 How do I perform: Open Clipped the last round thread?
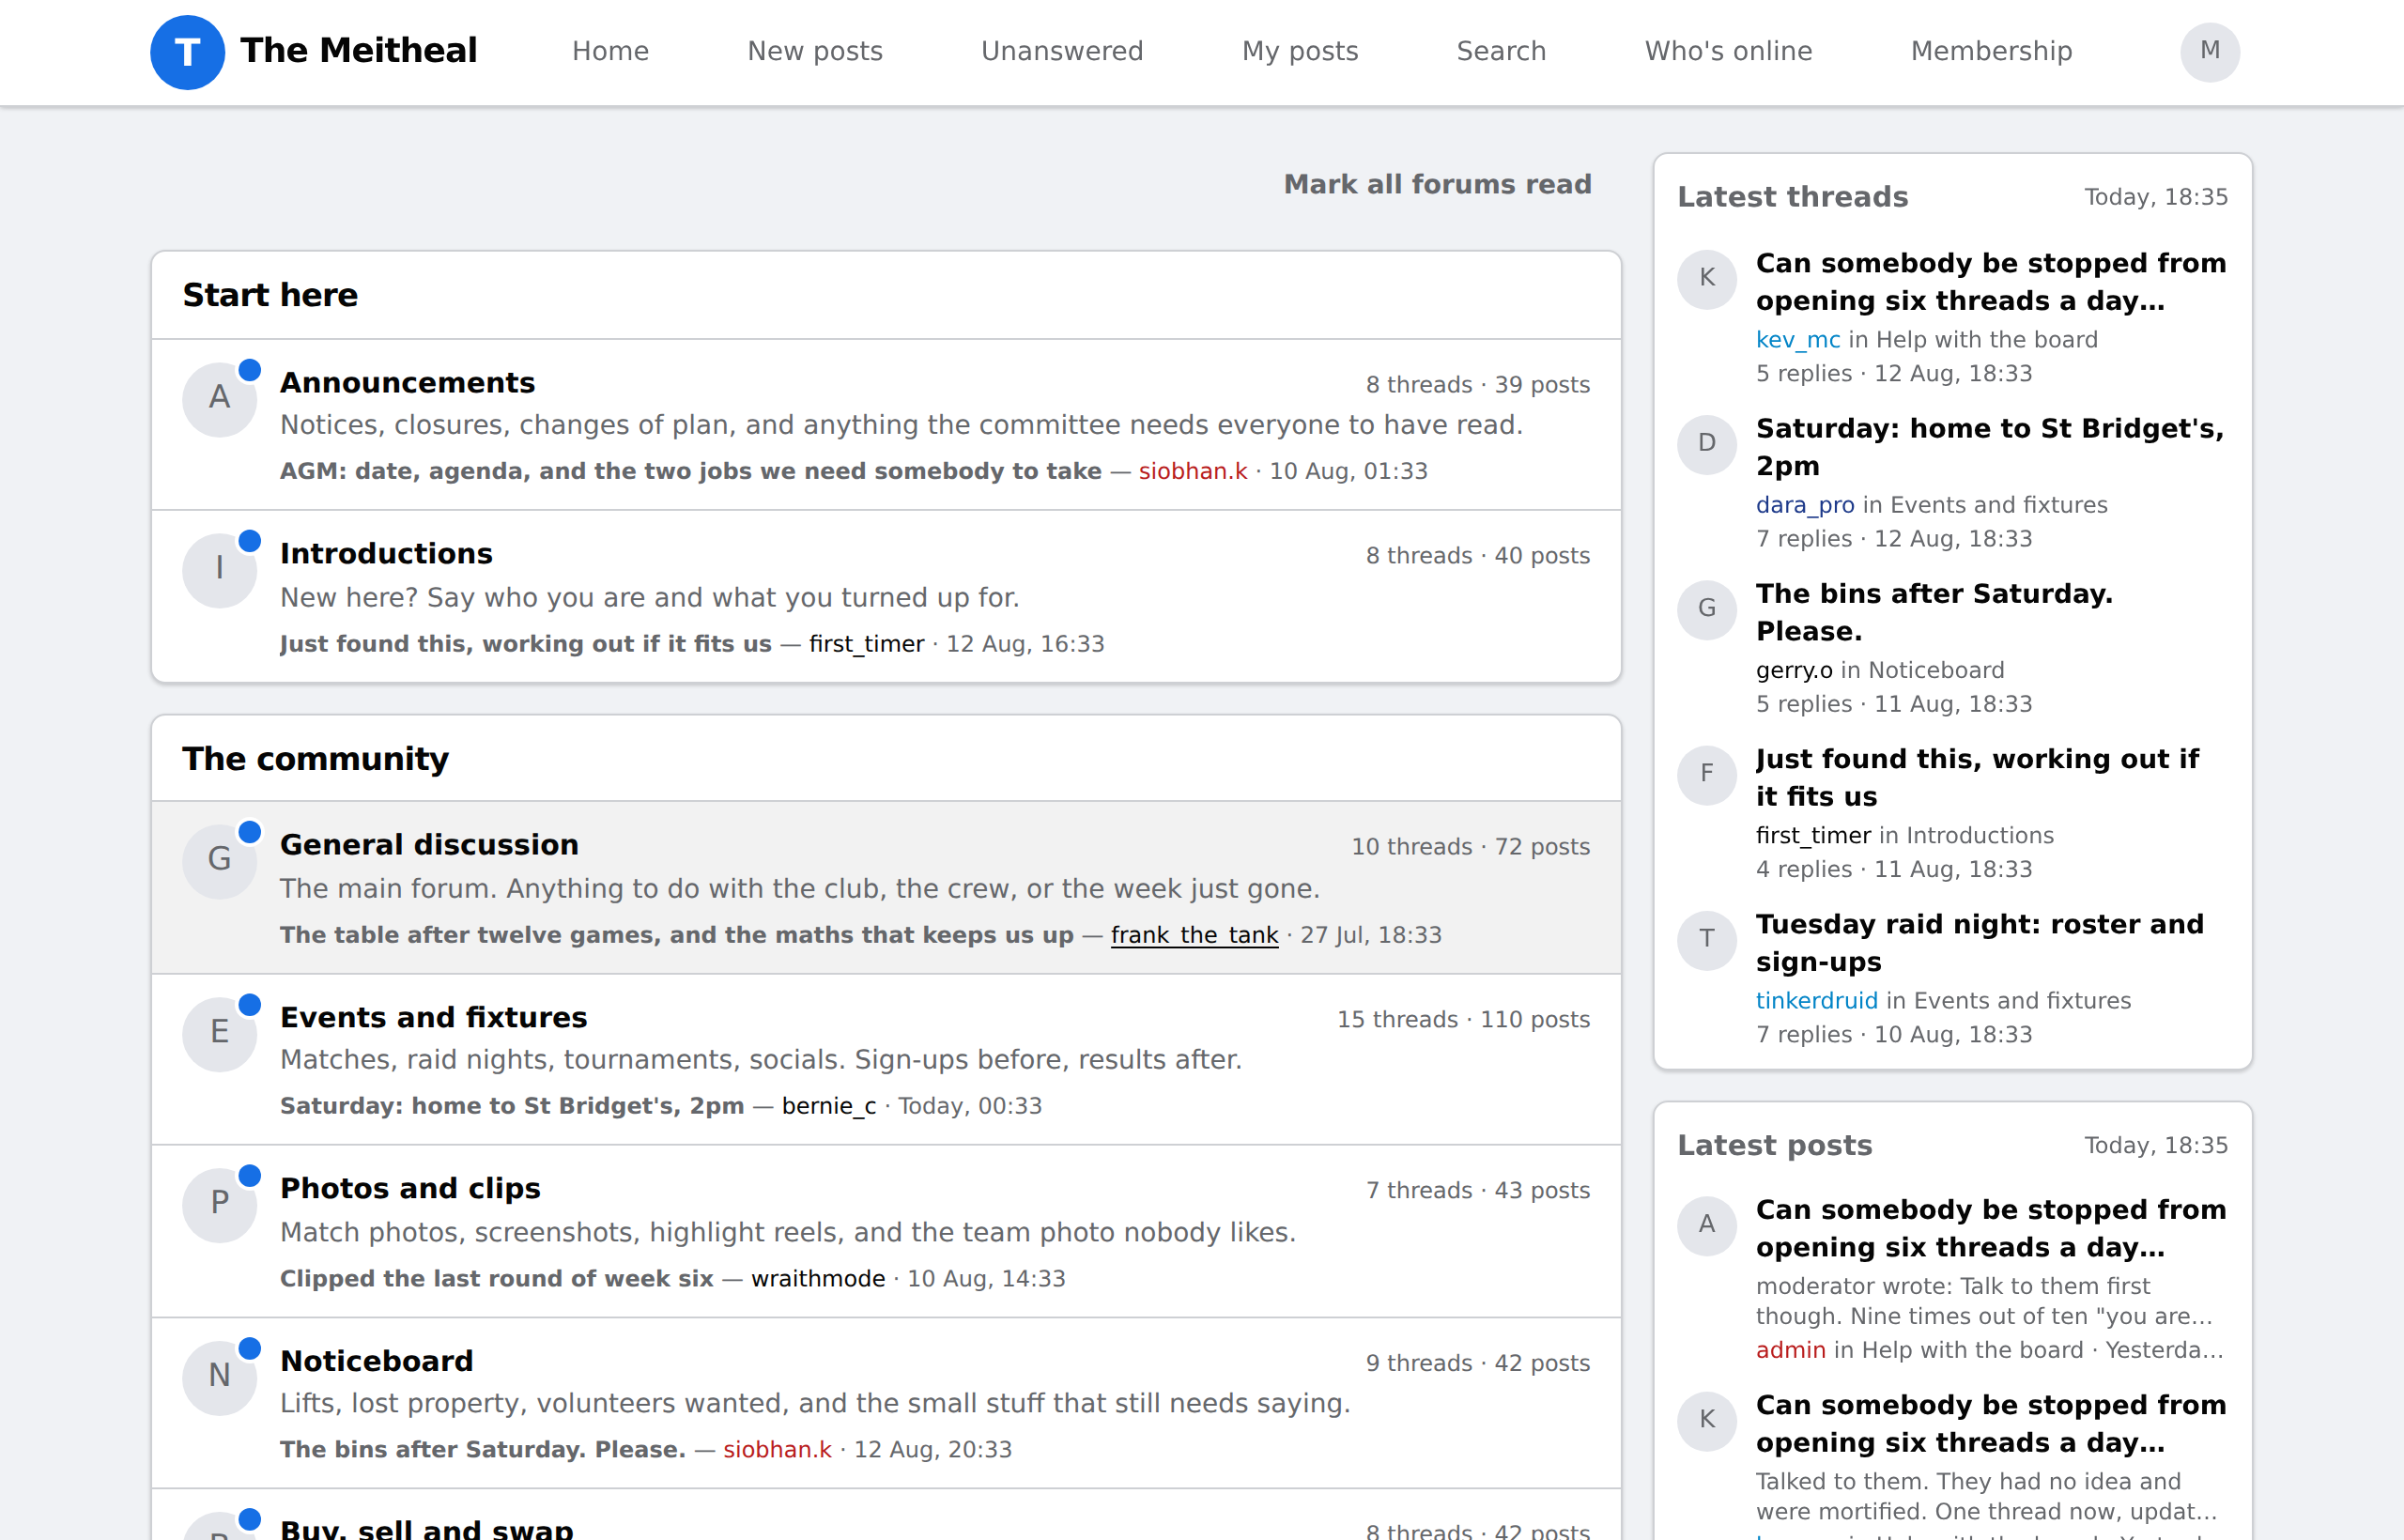pos(496,1279)
